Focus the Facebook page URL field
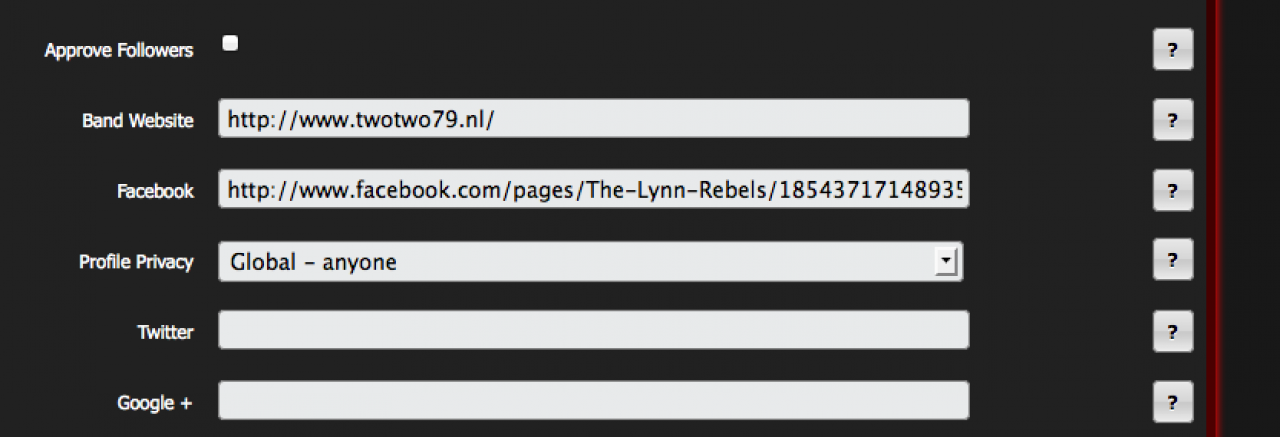1280x437 pixels. click(x=593, y=190)
